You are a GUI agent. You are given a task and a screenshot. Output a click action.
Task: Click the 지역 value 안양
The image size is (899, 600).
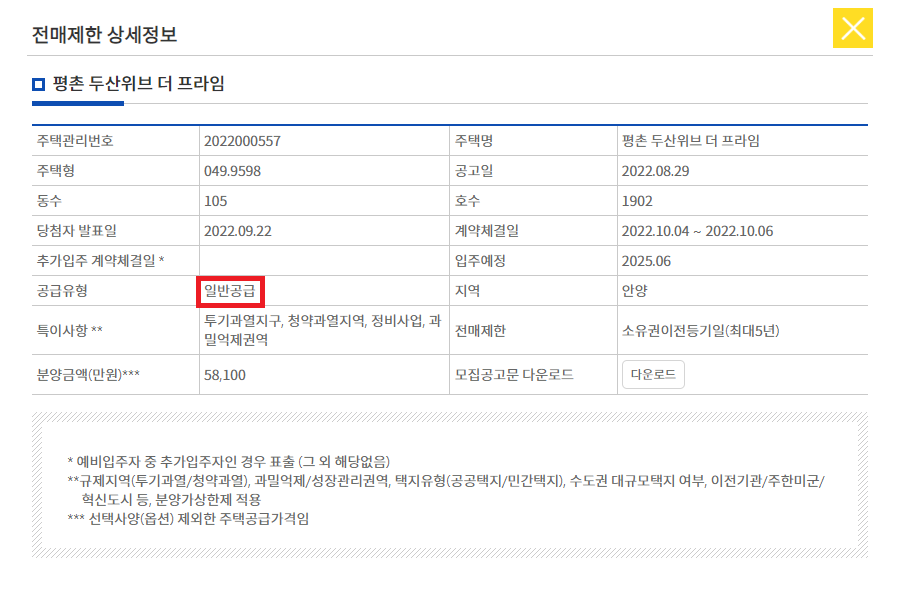coord(635,291)
